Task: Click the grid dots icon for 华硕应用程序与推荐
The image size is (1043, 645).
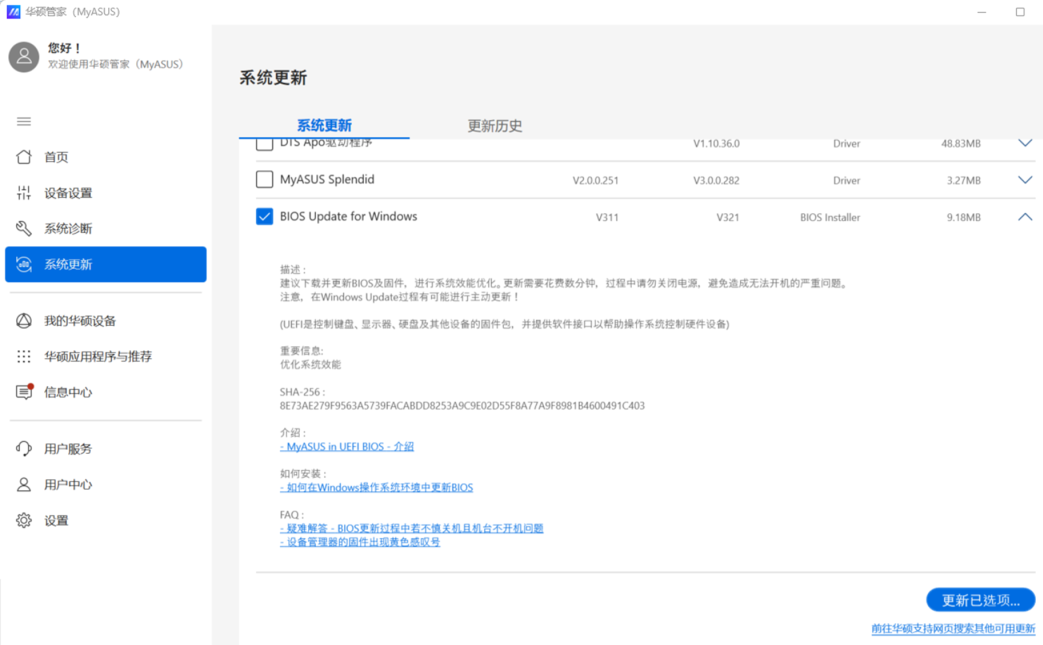Action: click(24, 356)
